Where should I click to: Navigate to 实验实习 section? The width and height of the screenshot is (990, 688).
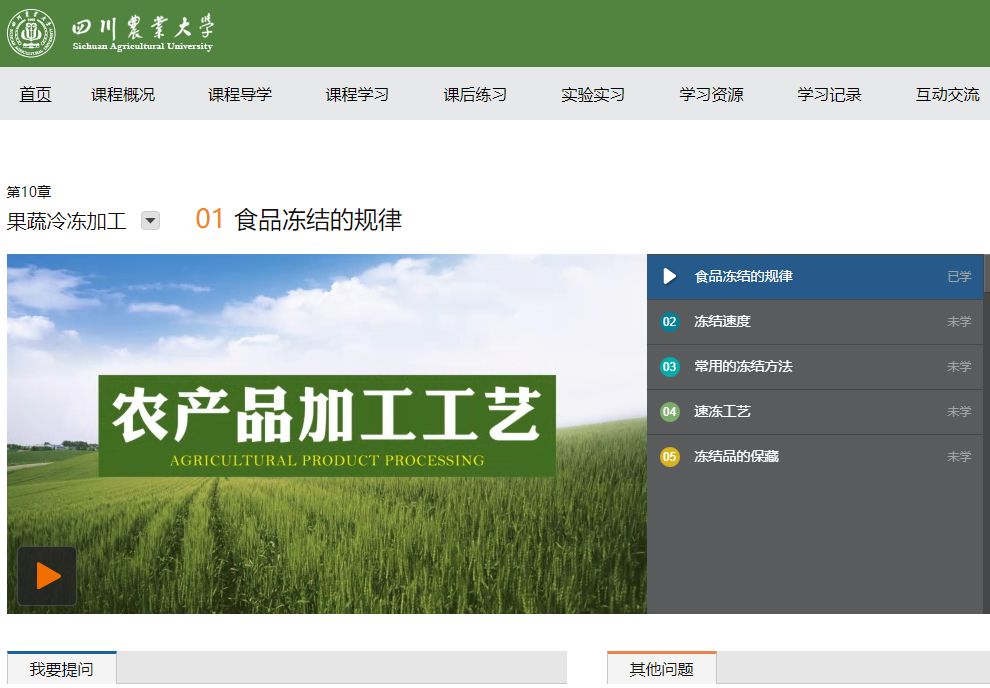(593, 95)
